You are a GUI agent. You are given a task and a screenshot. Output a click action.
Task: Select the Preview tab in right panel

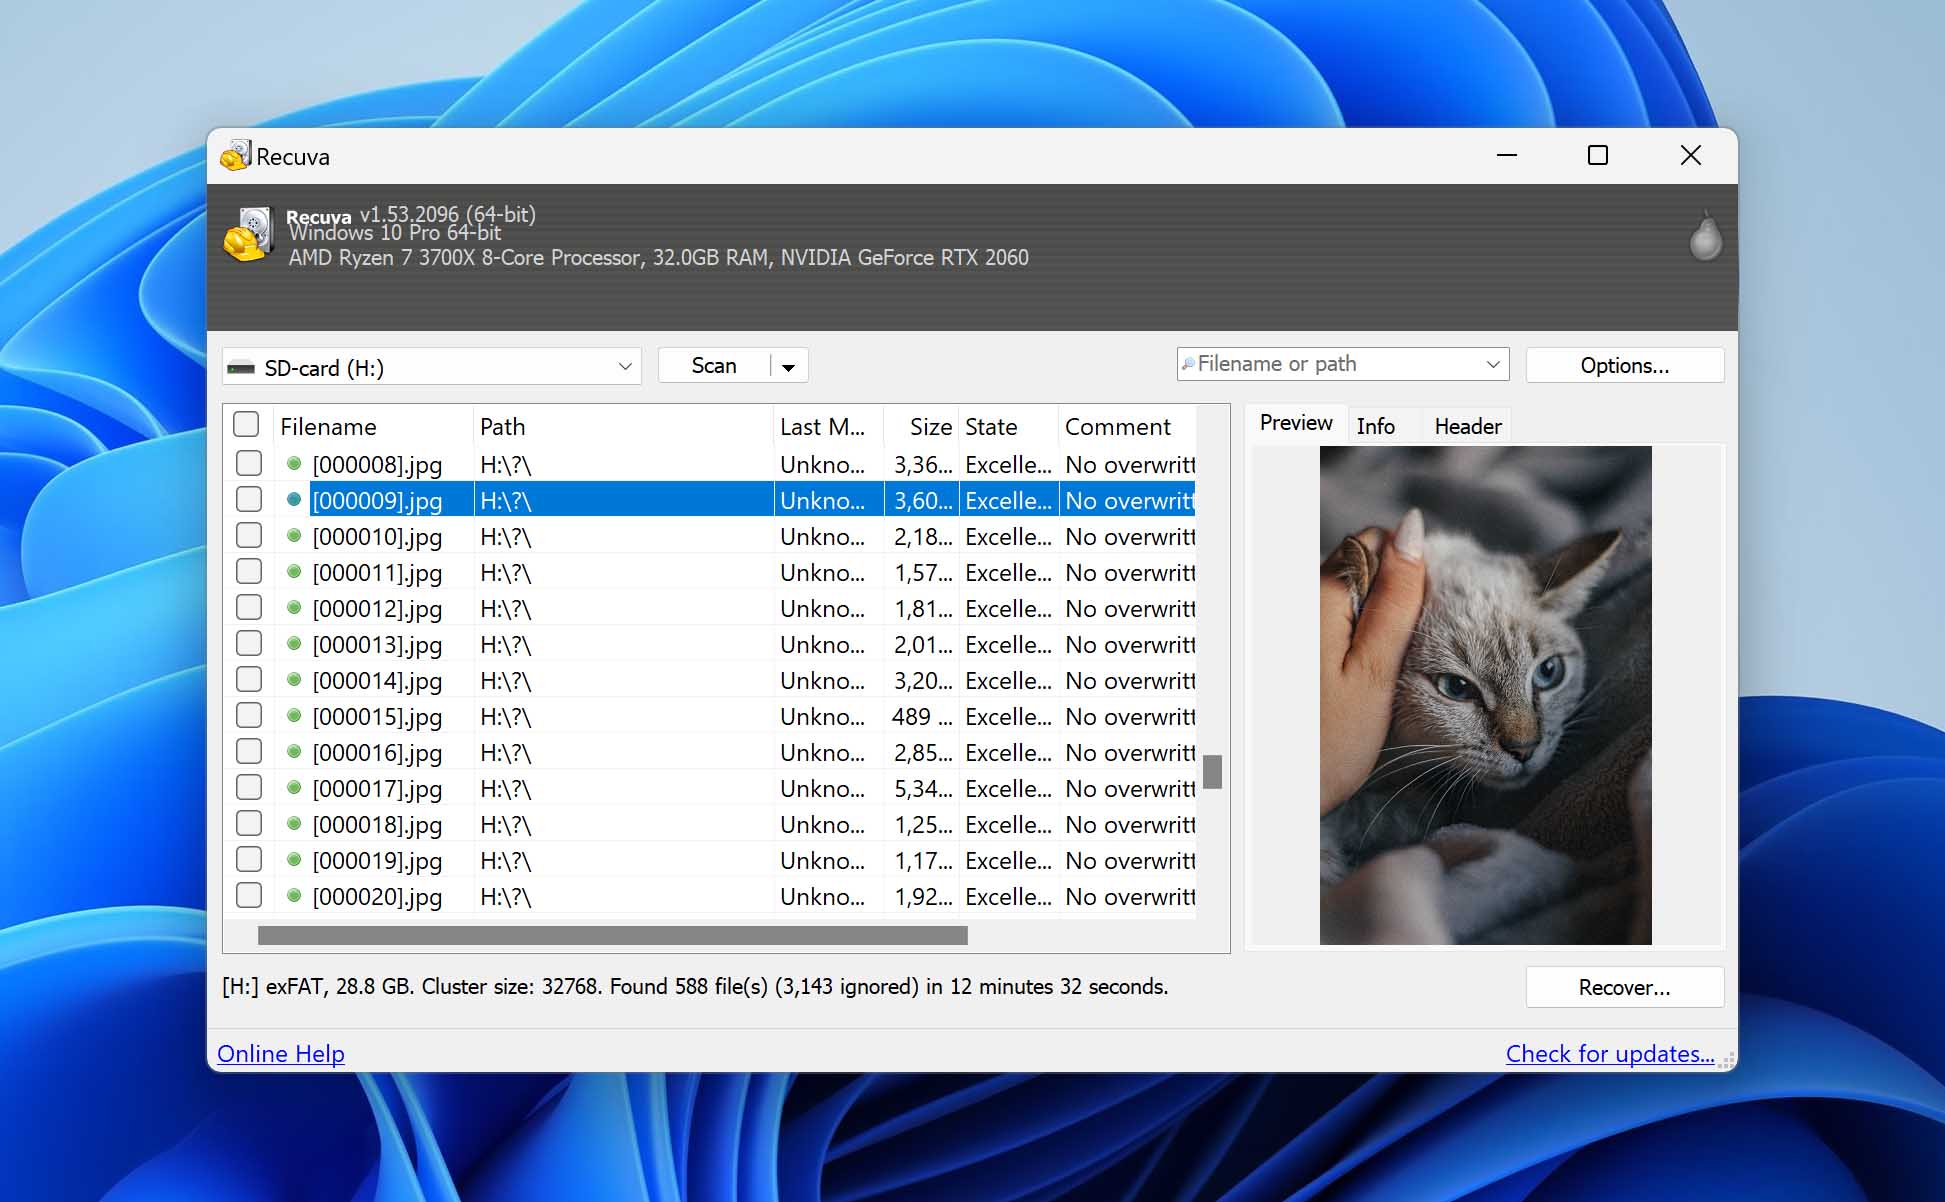coord(1293,425)
